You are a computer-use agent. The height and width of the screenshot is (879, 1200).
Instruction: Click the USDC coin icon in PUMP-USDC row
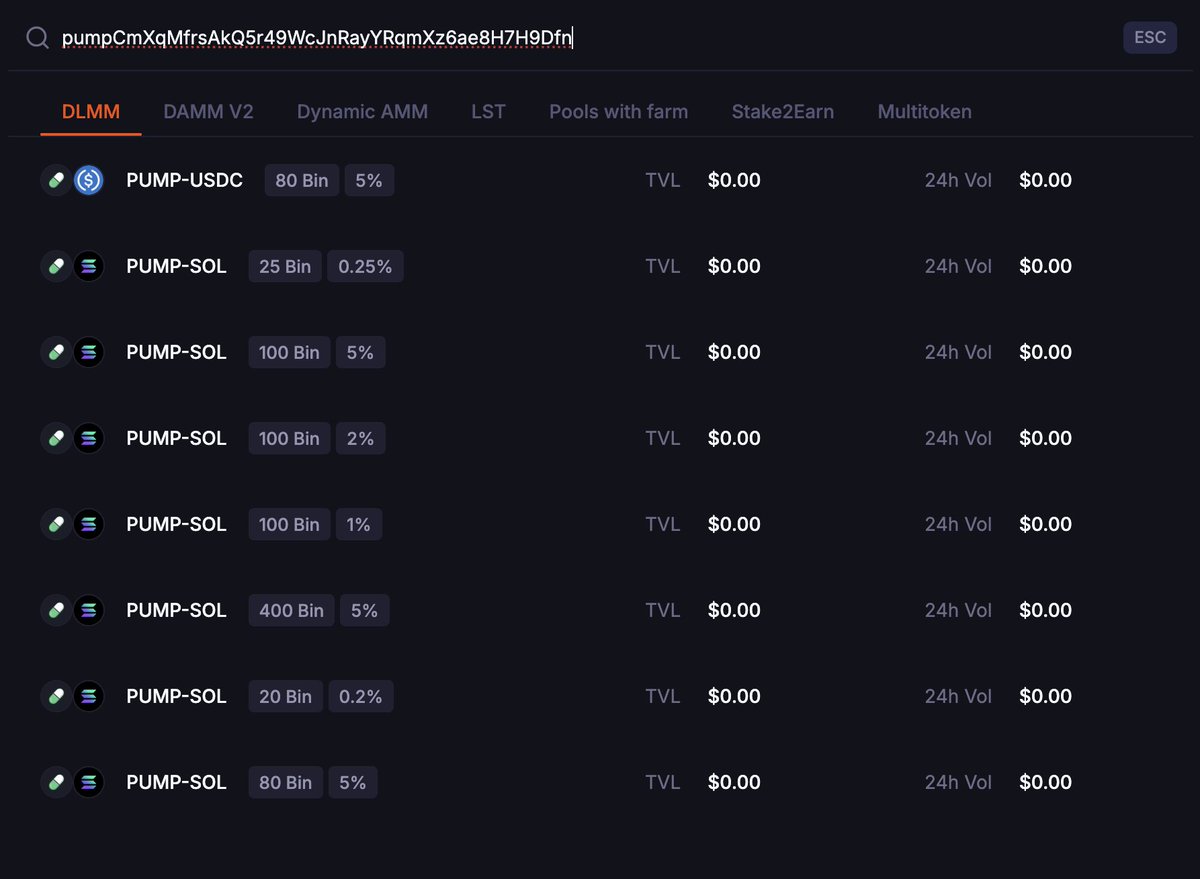[89, 180]
